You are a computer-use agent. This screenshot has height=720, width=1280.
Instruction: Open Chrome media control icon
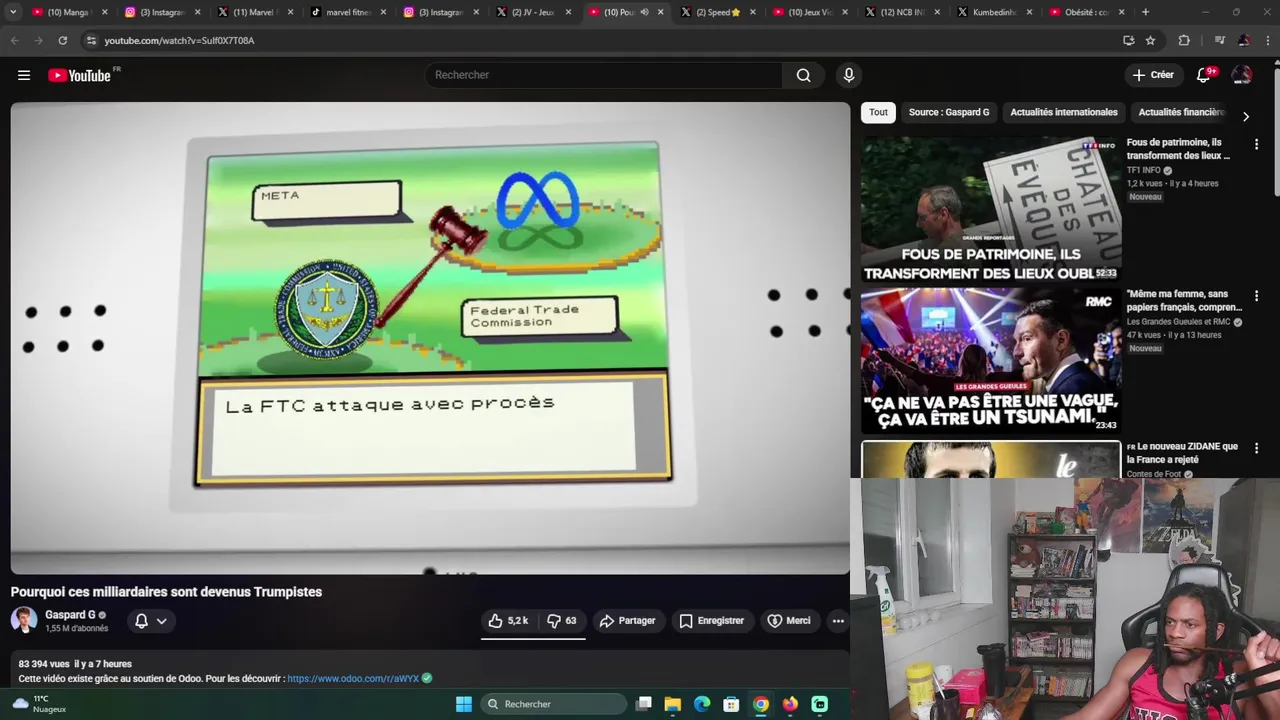tap(1219, 40)
